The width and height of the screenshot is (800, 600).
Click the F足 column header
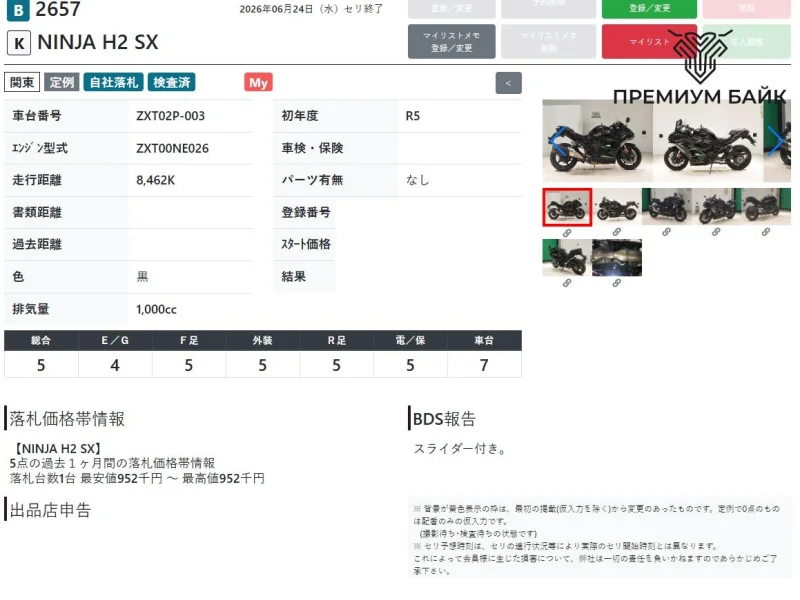pos(189,341)
